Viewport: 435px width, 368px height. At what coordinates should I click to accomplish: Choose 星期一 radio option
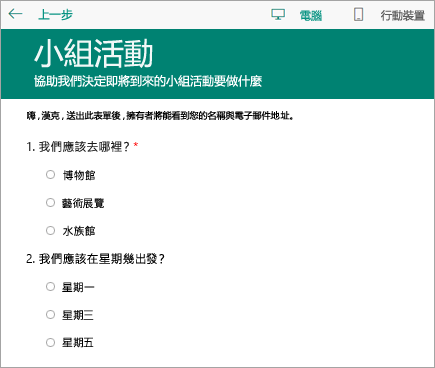click(50, 287)
